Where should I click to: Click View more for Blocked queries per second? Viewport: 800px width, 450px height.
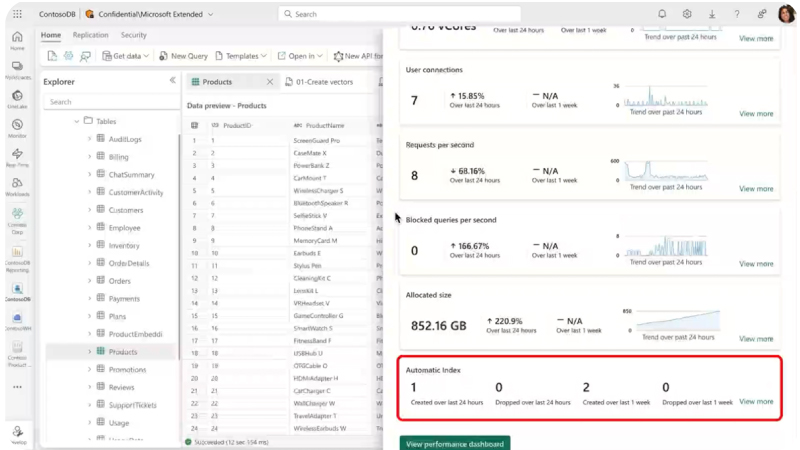click(x=756, y=263)
